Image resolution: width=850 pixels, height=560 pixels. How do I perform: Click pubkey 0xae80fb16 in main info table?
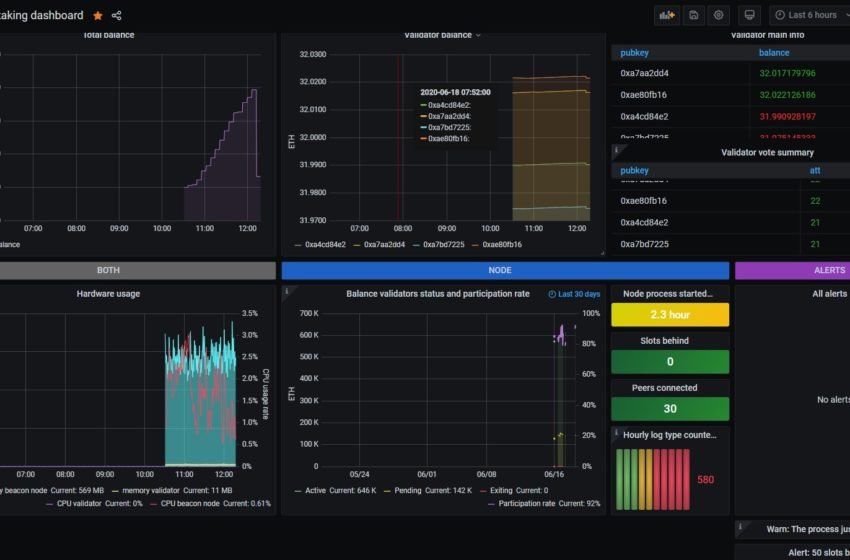coord(643,95)
